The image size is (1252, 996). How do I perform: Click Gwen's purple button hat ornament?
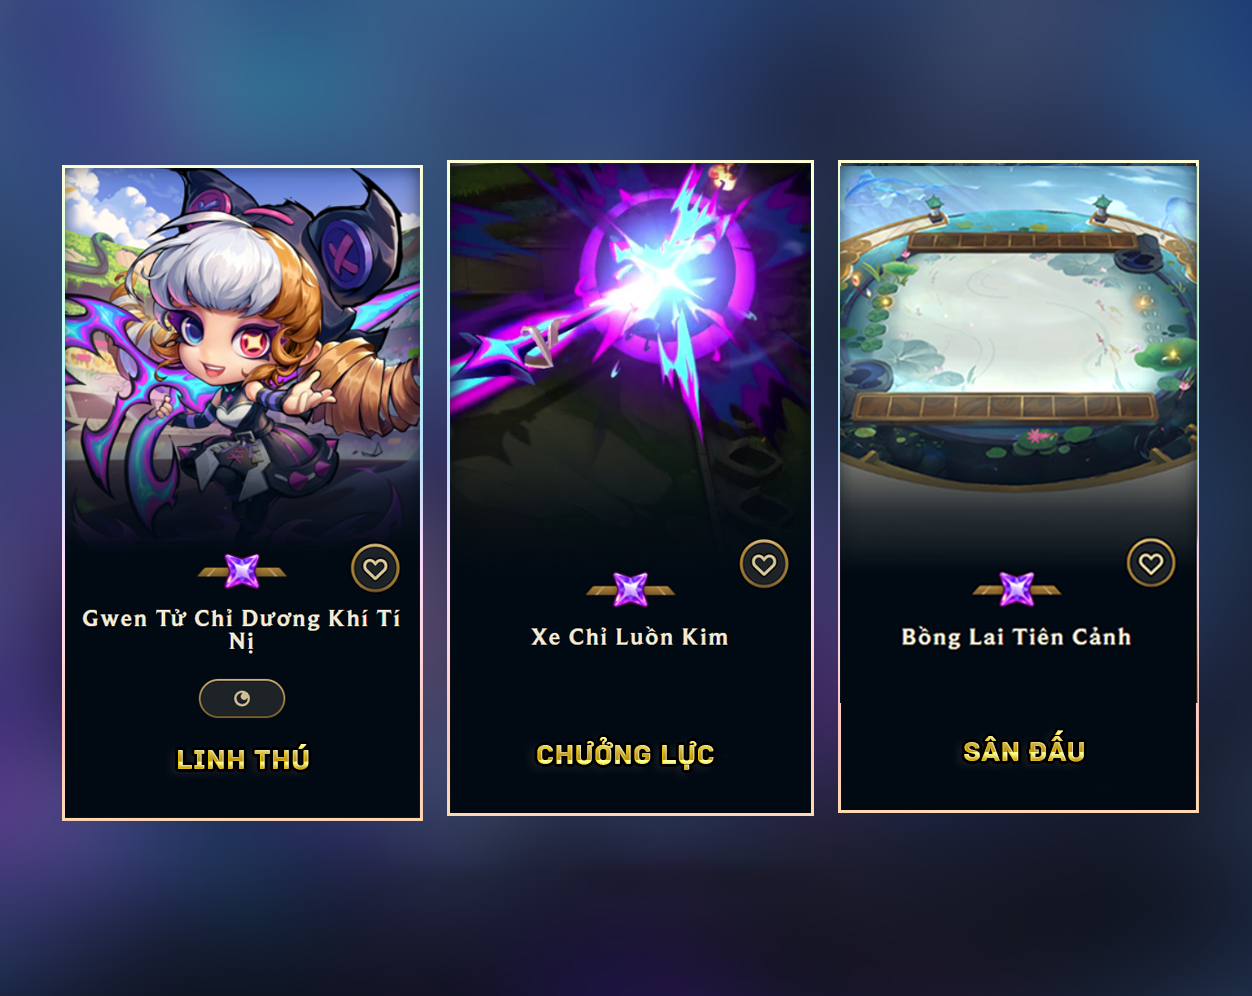343,249
